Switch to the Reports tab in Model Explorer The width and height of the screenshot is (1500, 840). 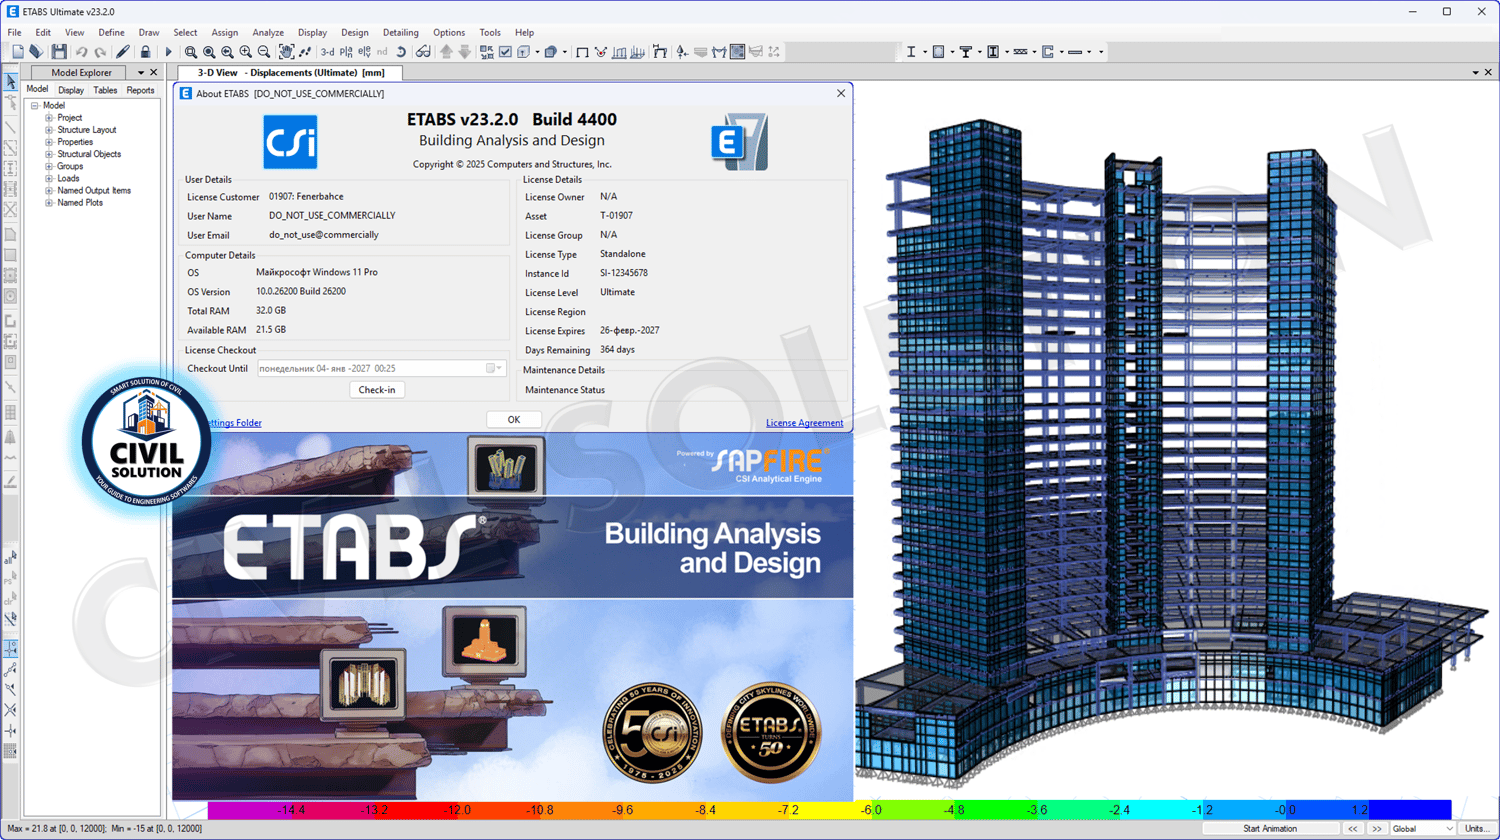pyautogui.click(x=140, y=90)
